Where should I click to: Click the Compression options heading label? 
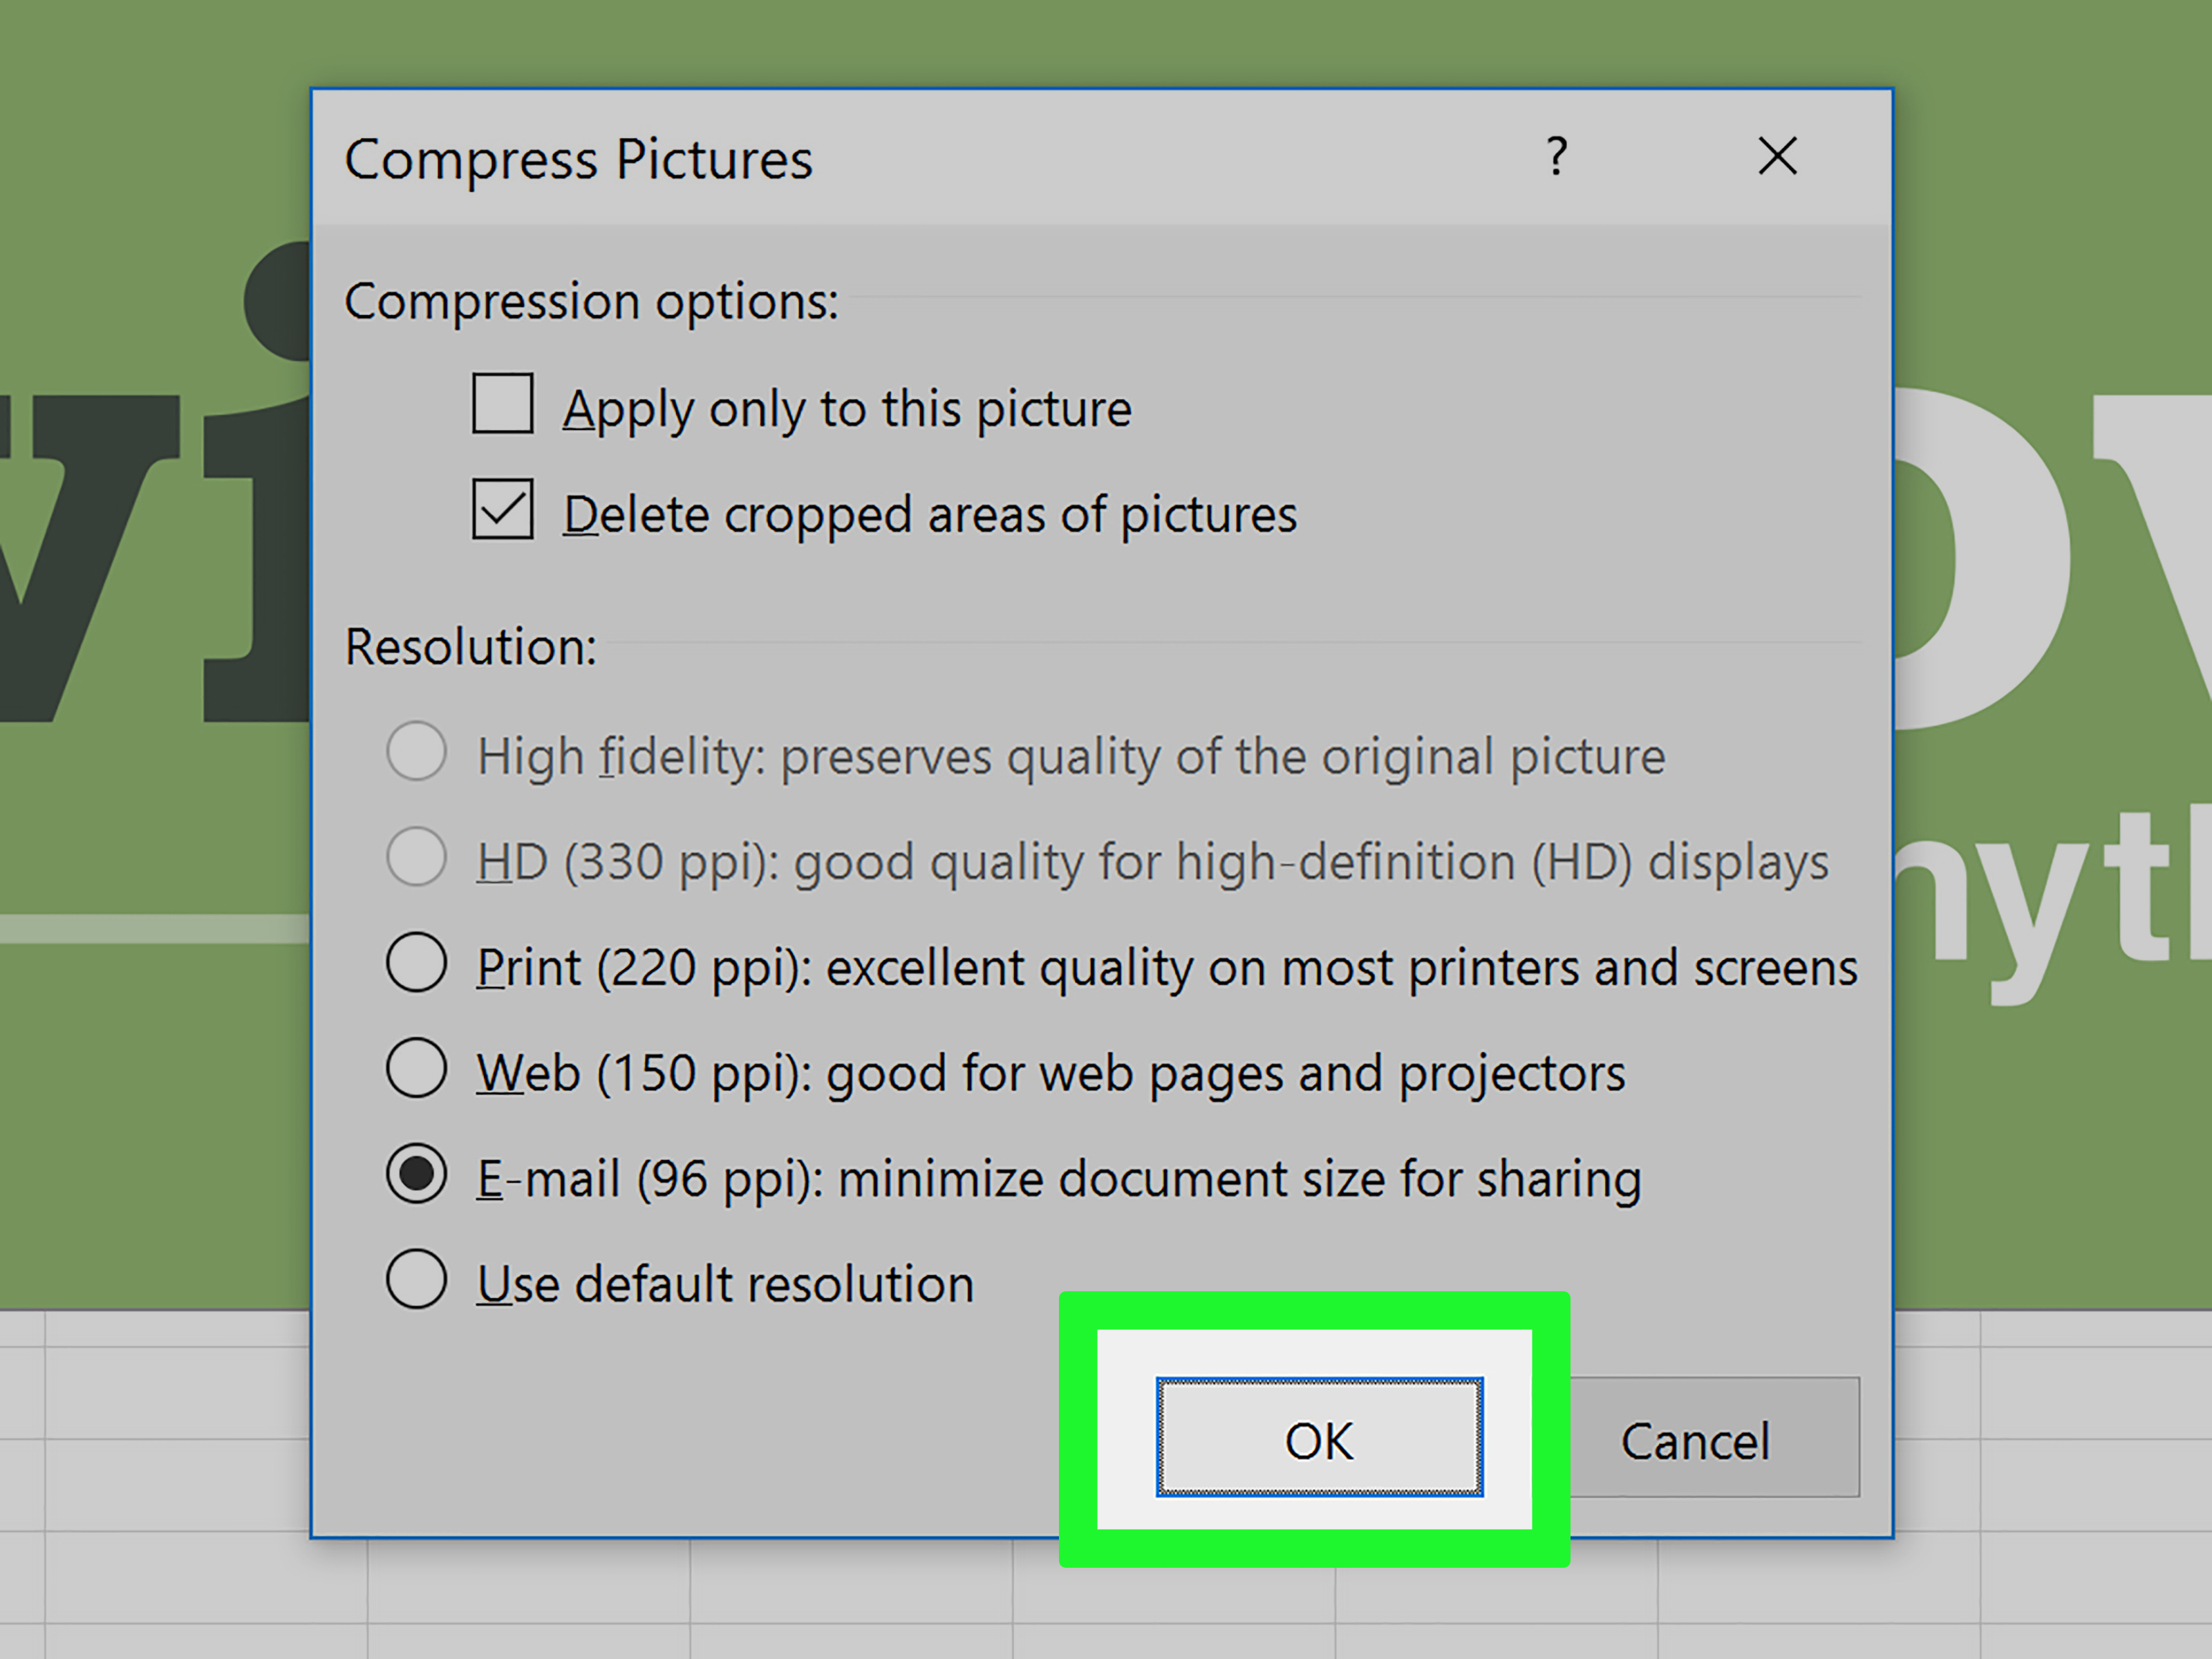[591, 301]
